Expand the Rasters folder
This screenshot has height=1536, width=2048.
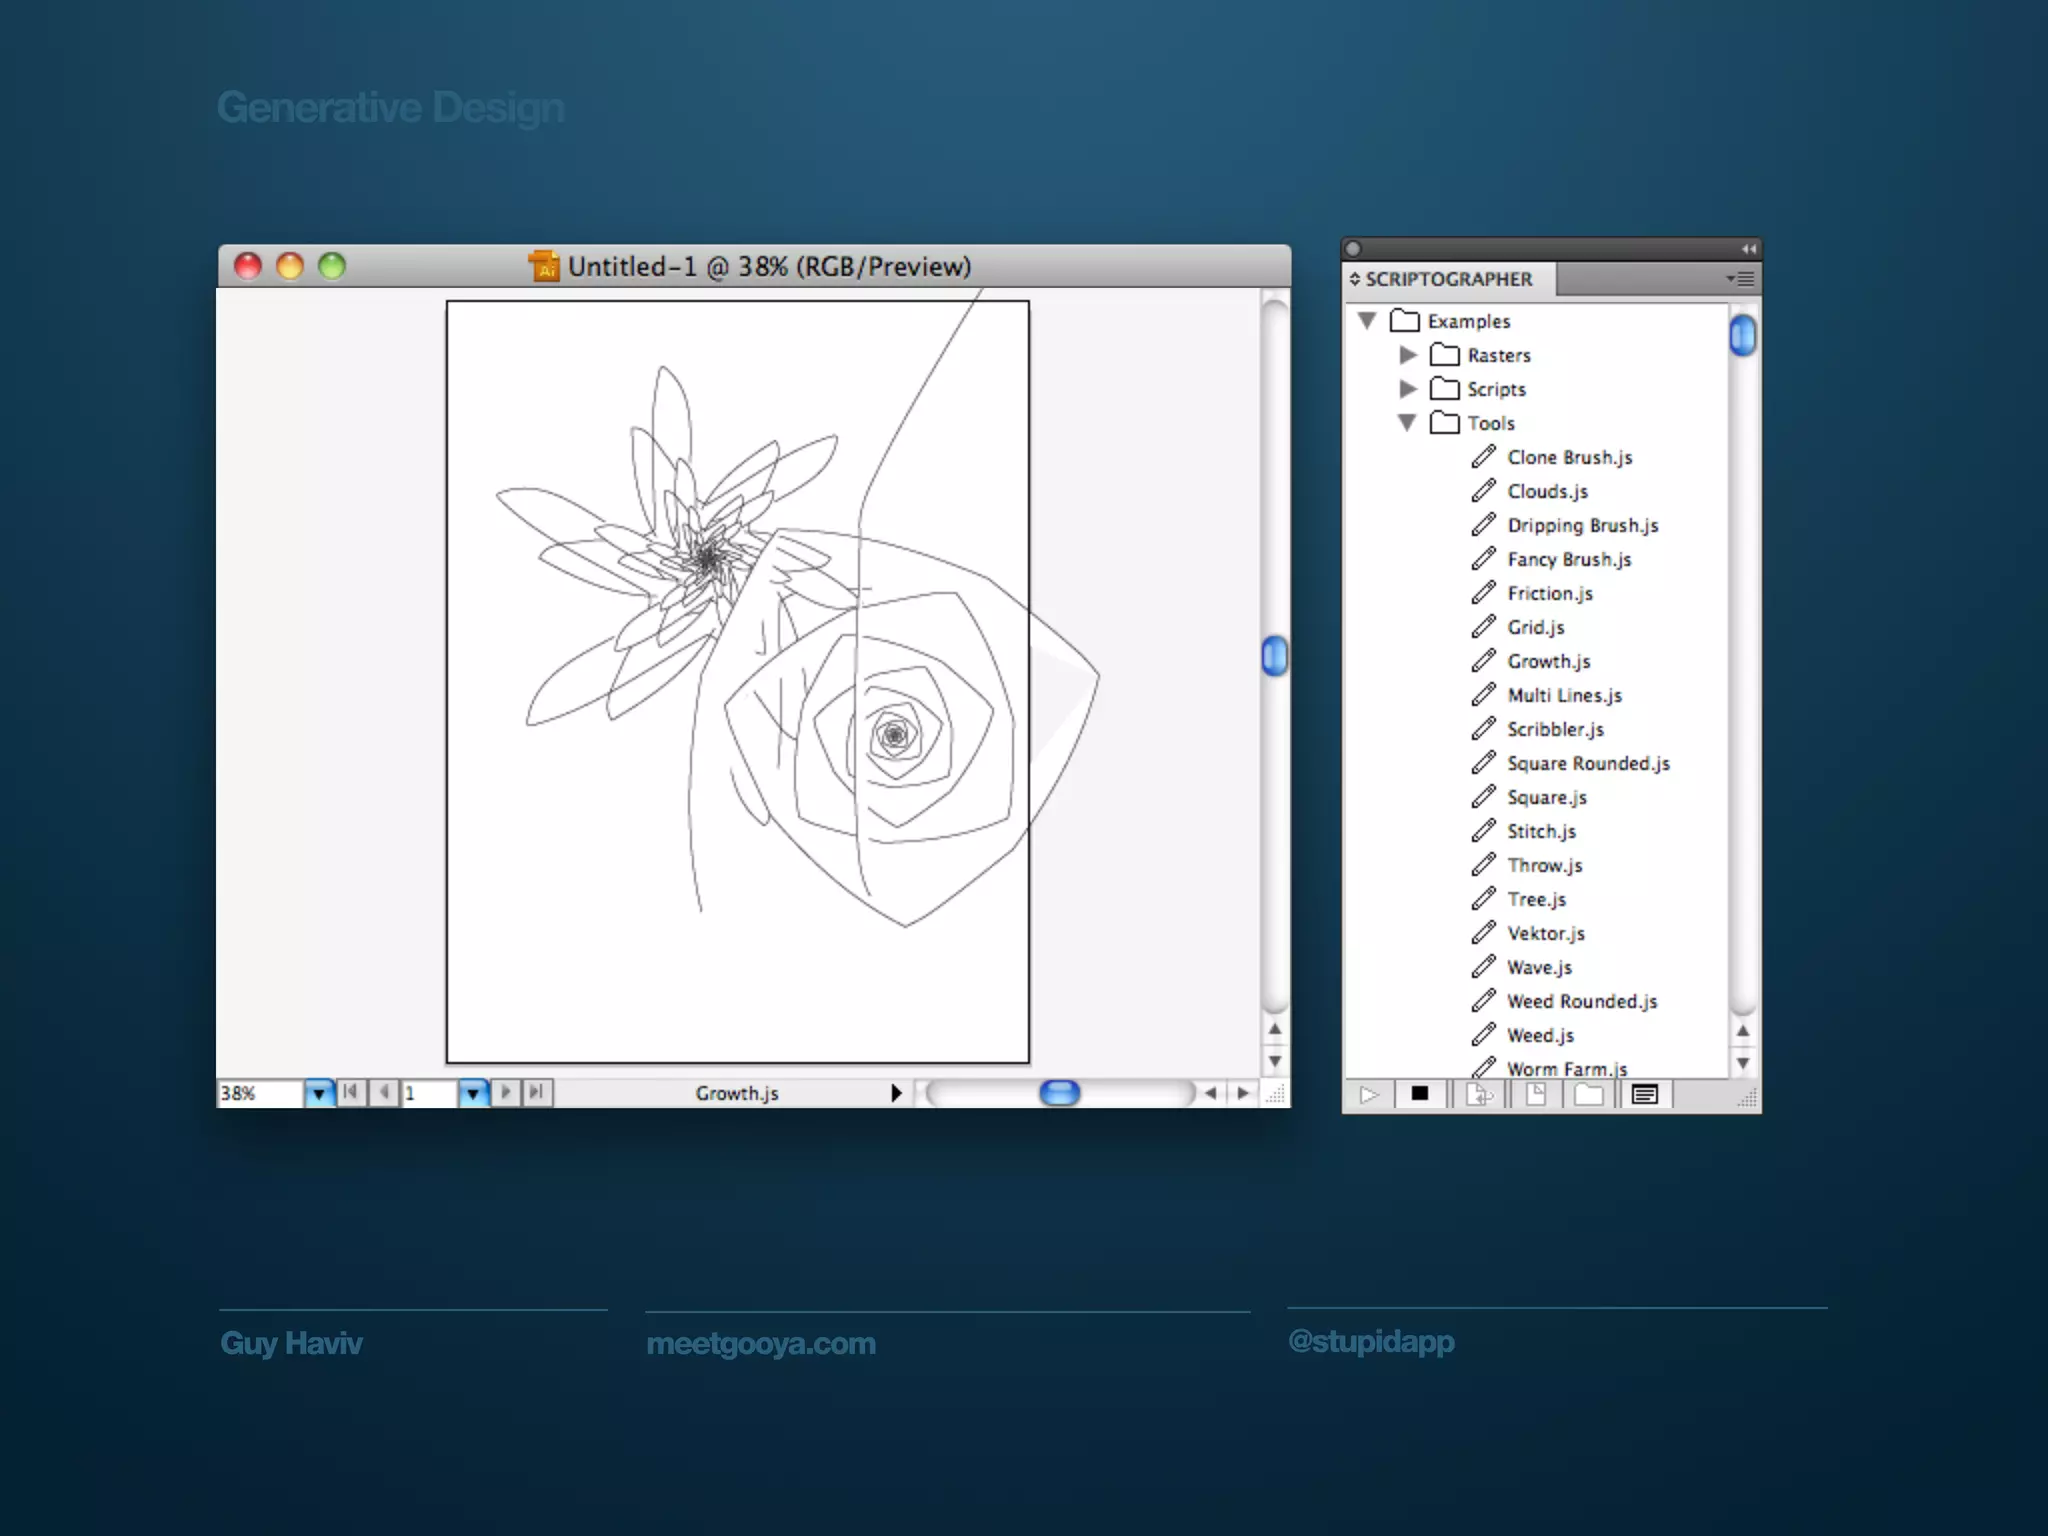[1408, 355]
